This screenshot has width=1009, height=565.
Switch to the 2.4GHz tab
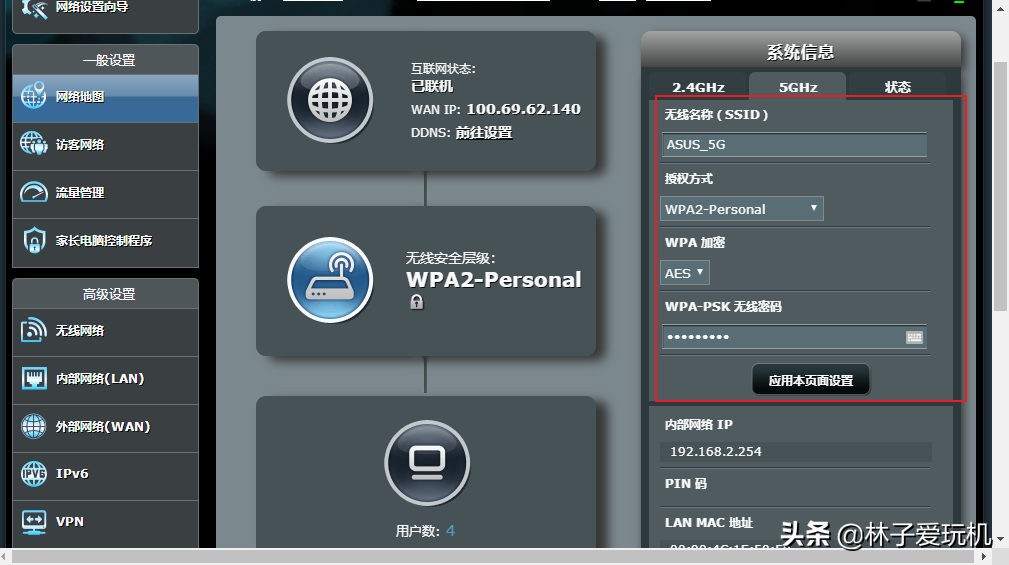tap(697, 87)
